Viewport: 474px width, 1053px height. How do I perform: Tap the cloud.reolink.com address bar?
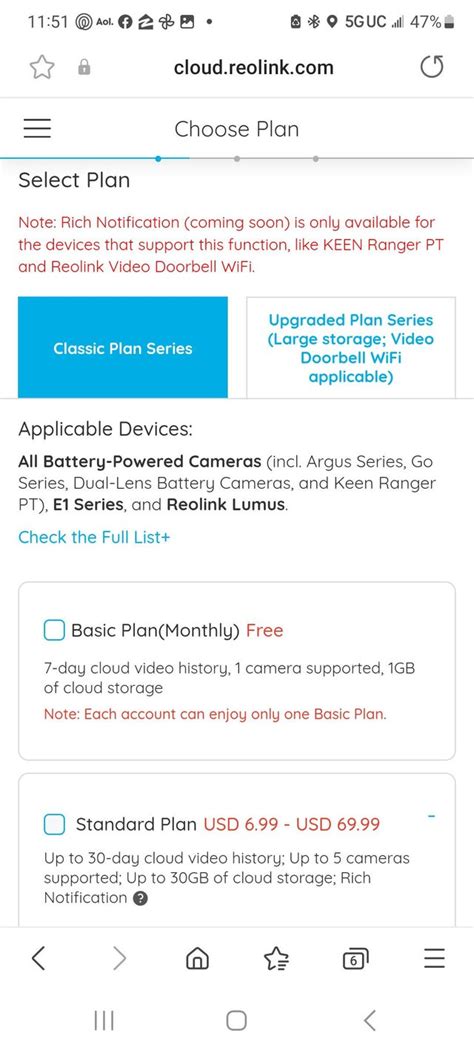[253, 67]
